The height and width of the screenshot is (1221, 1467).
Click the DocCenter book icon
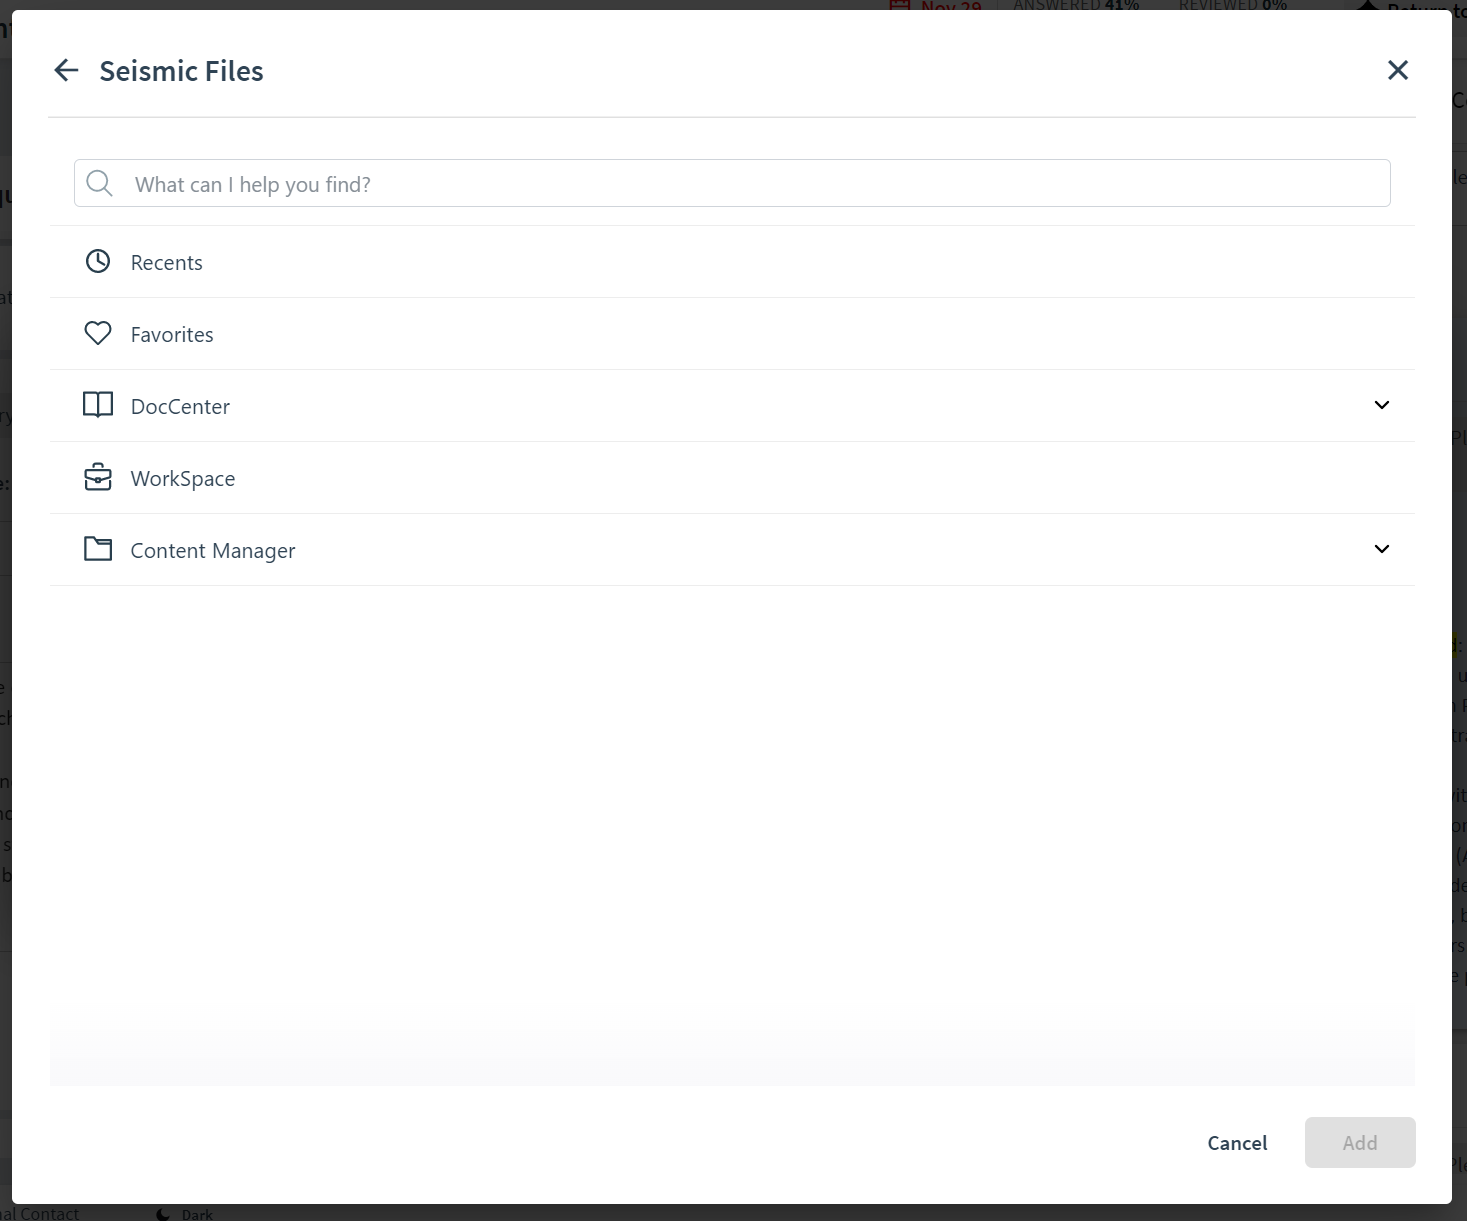click(98, 405)
